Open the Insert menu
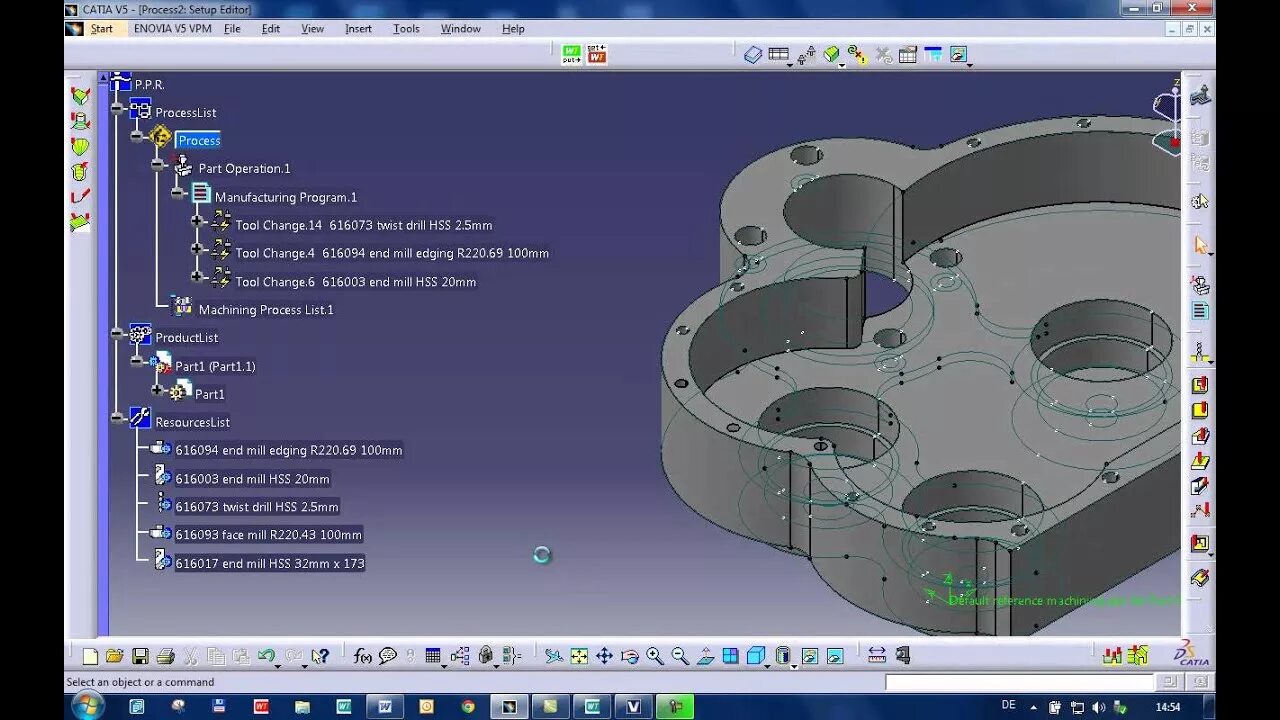Viewport: 1280px width, 720px height. pos(358,29)
